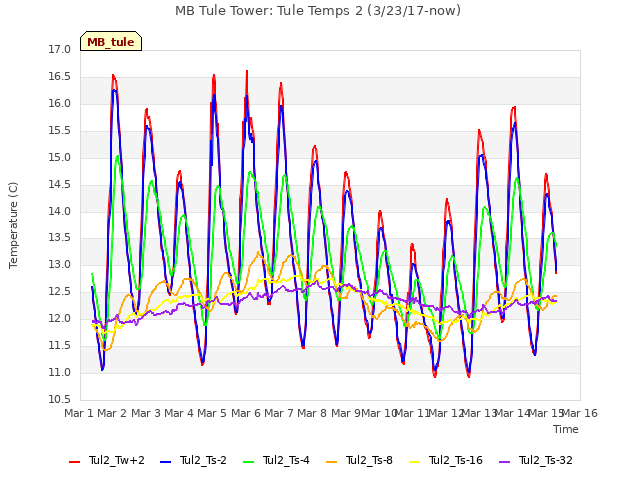Click the 16.5 y-axis tick label
Viewport: 640px width, 480px height.
60,77
